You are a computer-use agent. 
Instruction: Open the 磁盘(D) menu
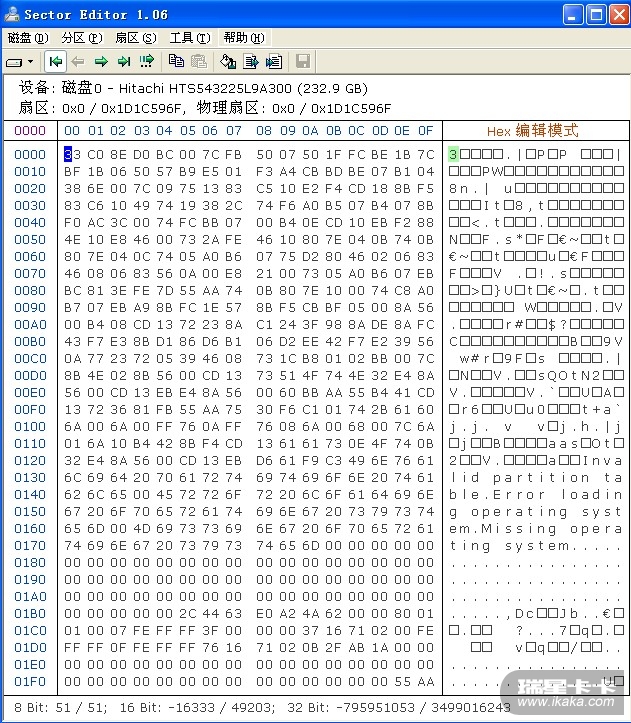click(x=28, y=38)
